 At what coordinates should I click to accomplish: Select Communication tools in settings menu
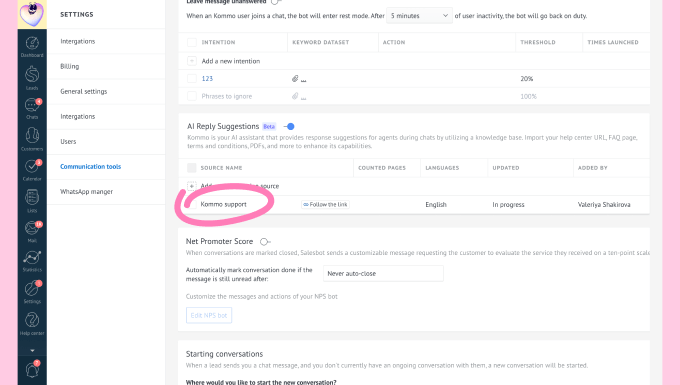[x=91, y=166]
